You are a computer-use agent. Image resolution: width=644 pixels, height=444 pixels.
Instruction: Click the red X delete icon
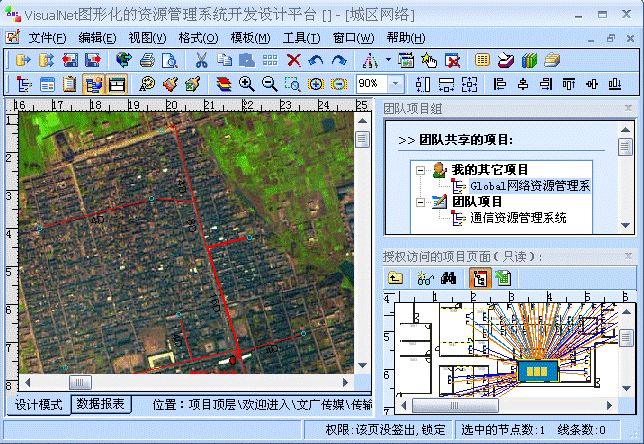point(293,61)
